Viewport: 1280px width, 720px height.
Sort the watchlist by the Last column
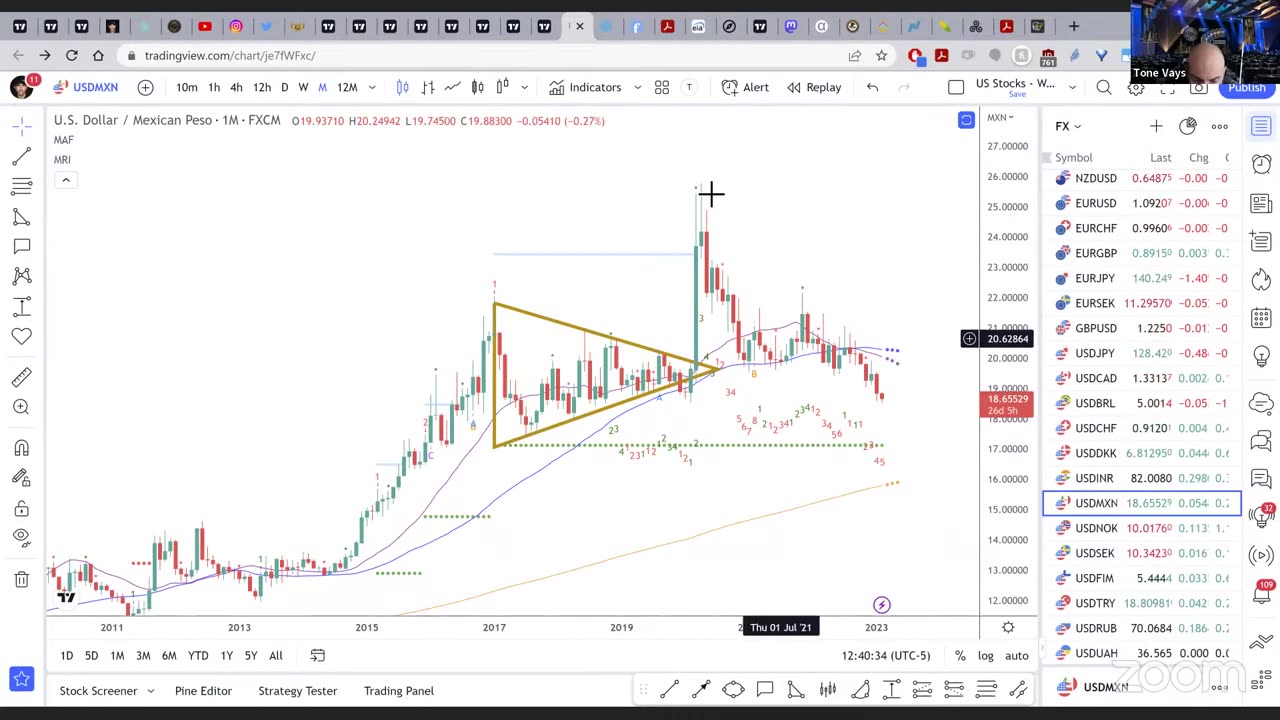pos(1160,157)
